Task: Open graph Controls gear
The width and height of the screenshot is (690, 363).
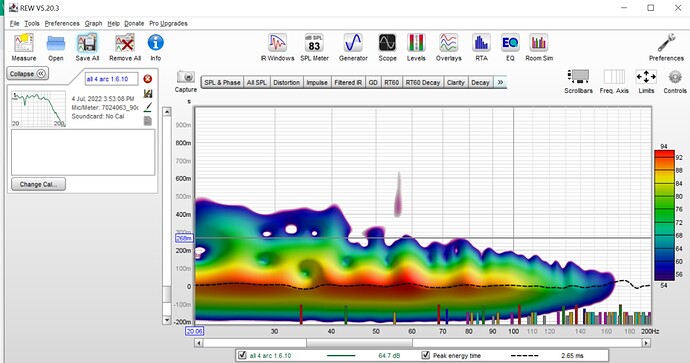Action: coord(675,81)
